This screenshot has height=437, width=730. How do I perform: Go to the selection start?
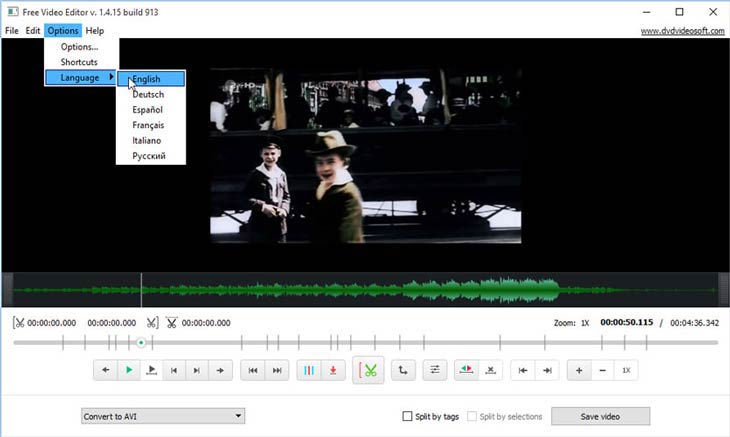tap(523, 370)
